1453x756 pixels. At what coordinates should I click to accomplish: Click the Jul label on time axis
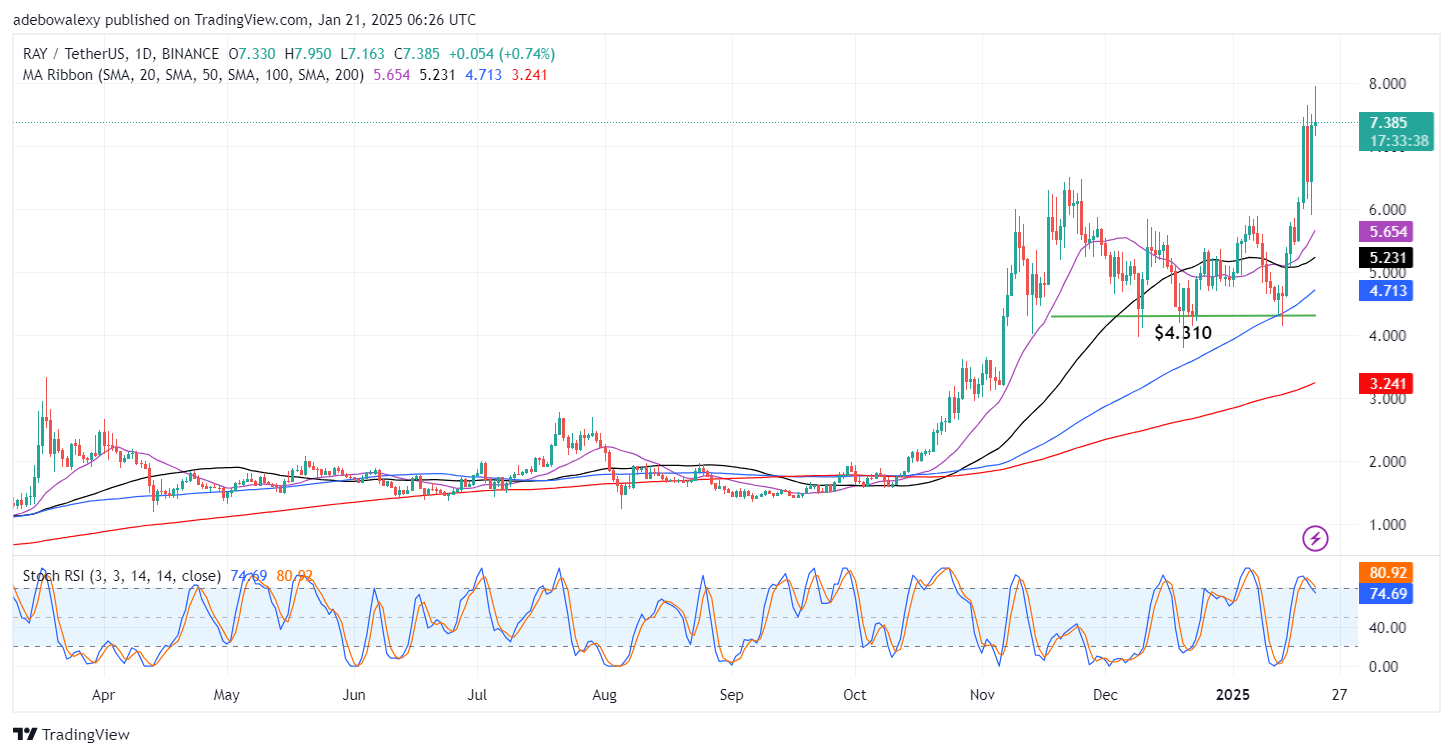(477, 694)
